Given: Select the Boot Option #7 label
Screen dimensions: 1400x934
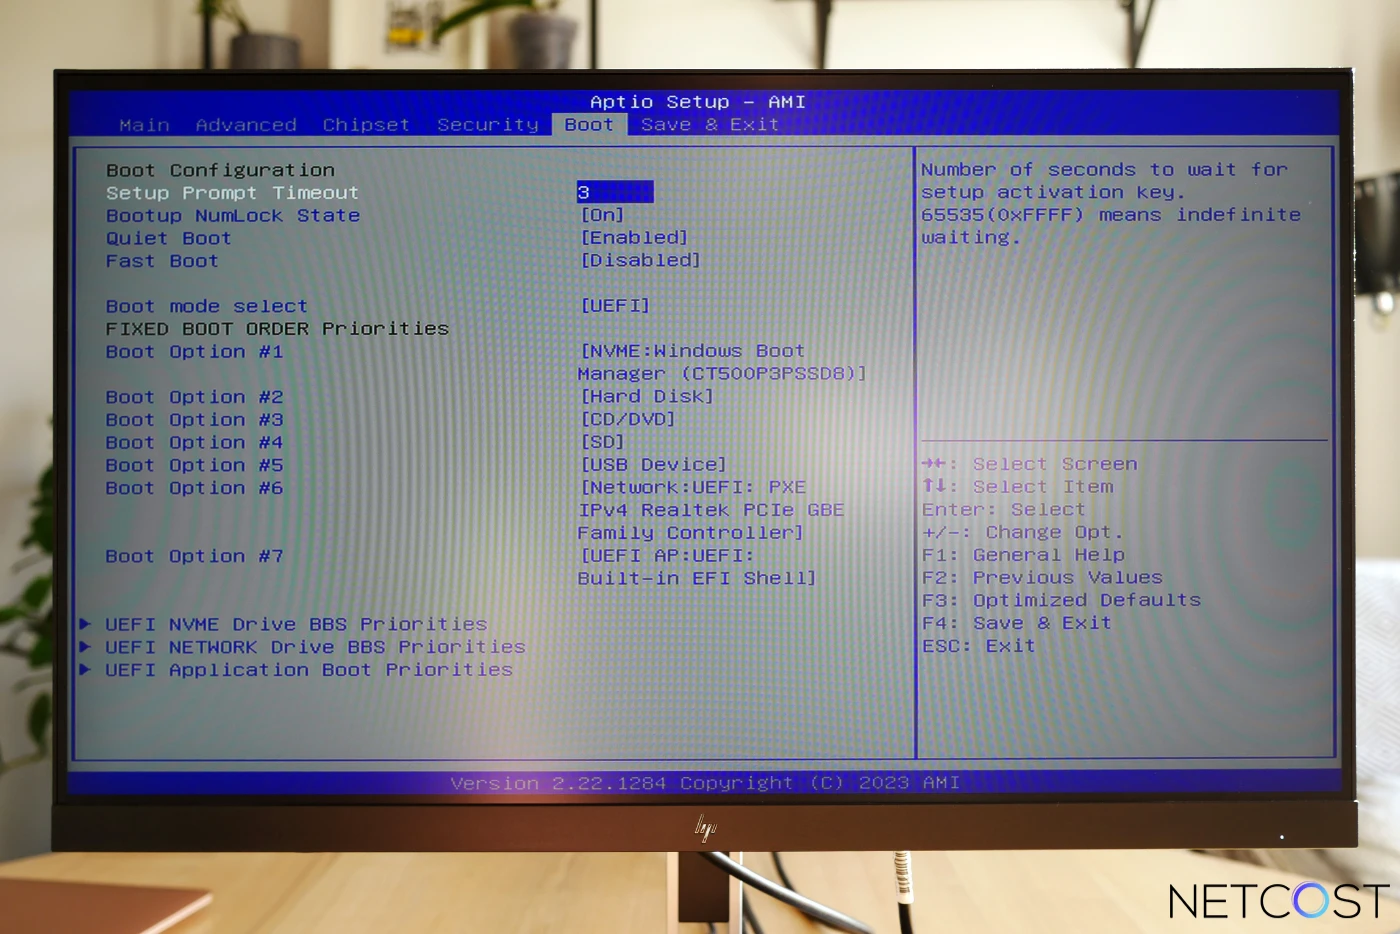Looking at the screenshot, I should pyautogui.click(x=195, y=557).
